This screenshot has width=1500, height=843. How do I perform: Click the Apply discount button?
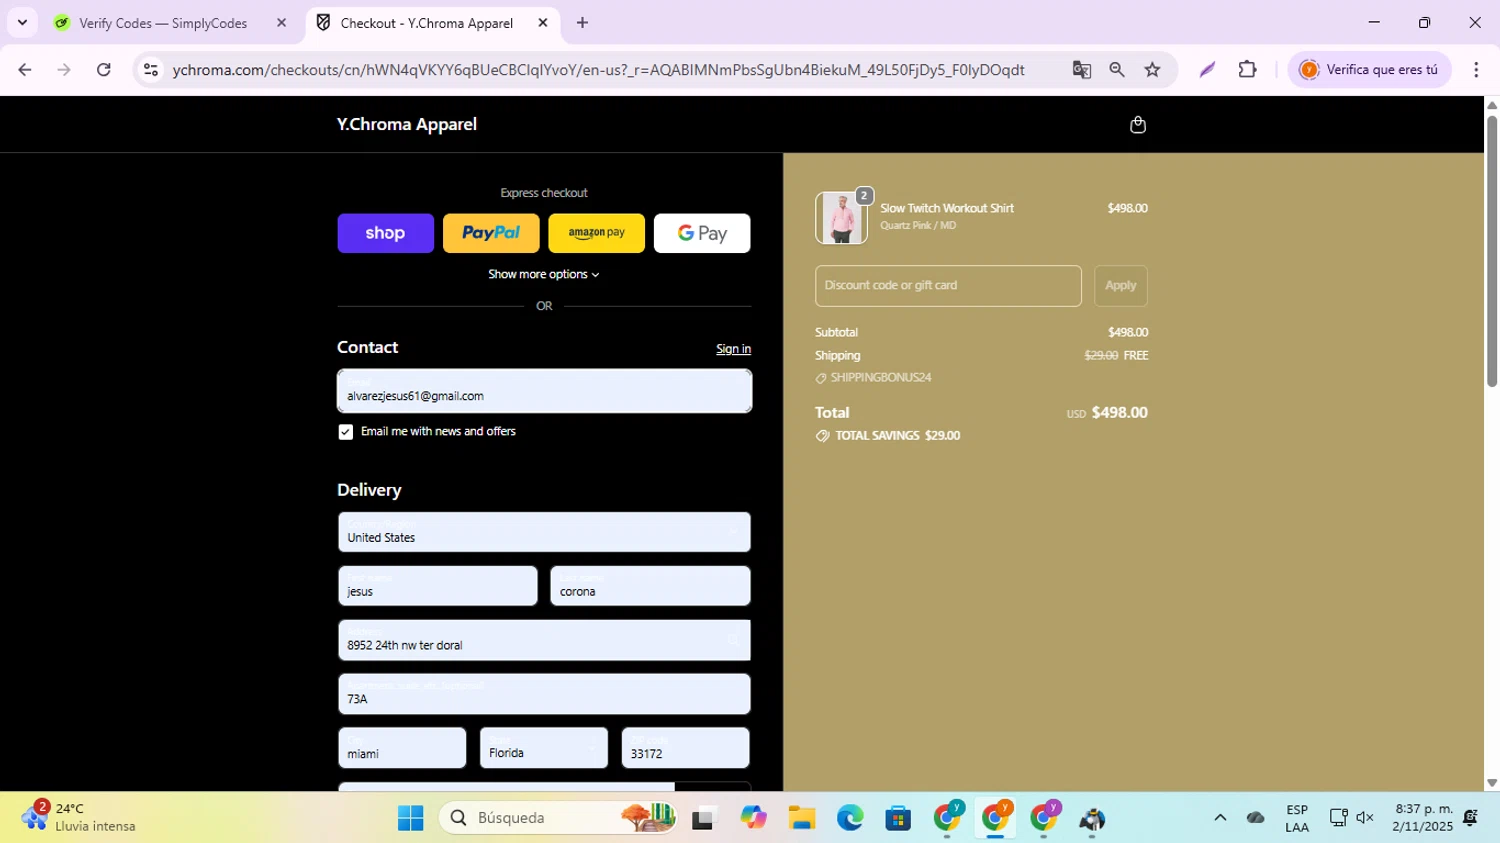click(x=1120, y=286)
